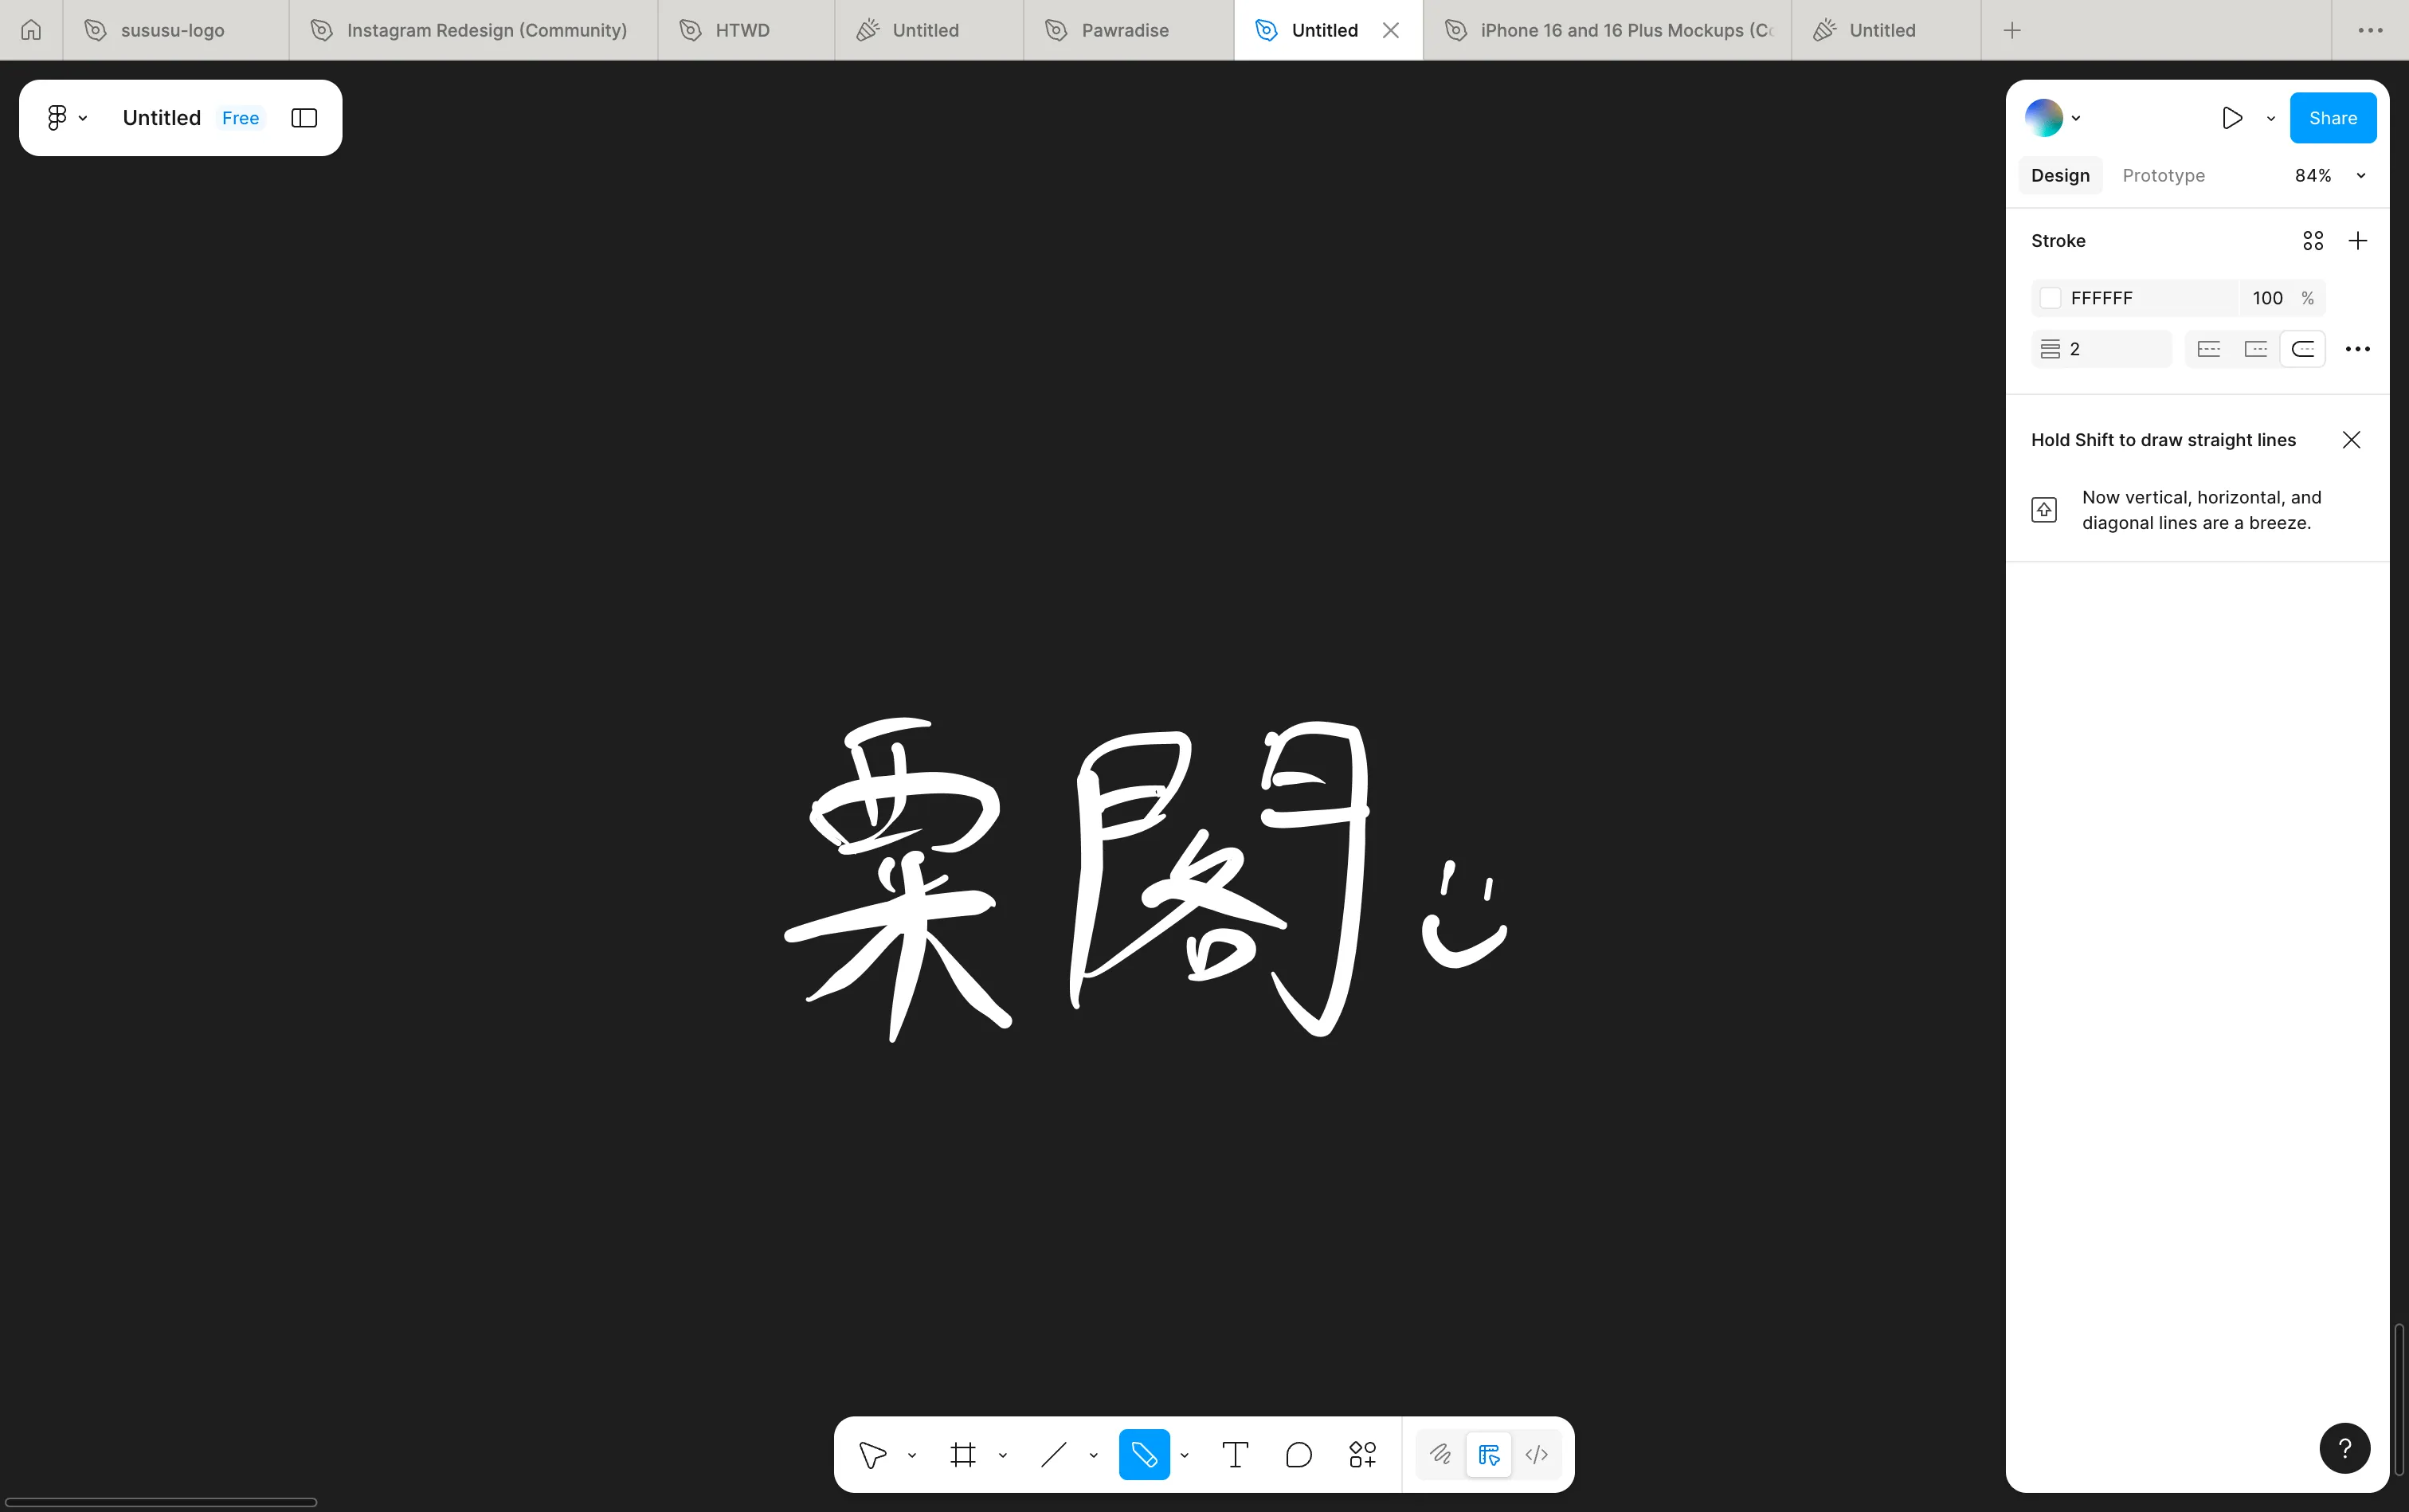Dismiss the straight lines tip
2409x1512 pixels.
(2350, 439)
